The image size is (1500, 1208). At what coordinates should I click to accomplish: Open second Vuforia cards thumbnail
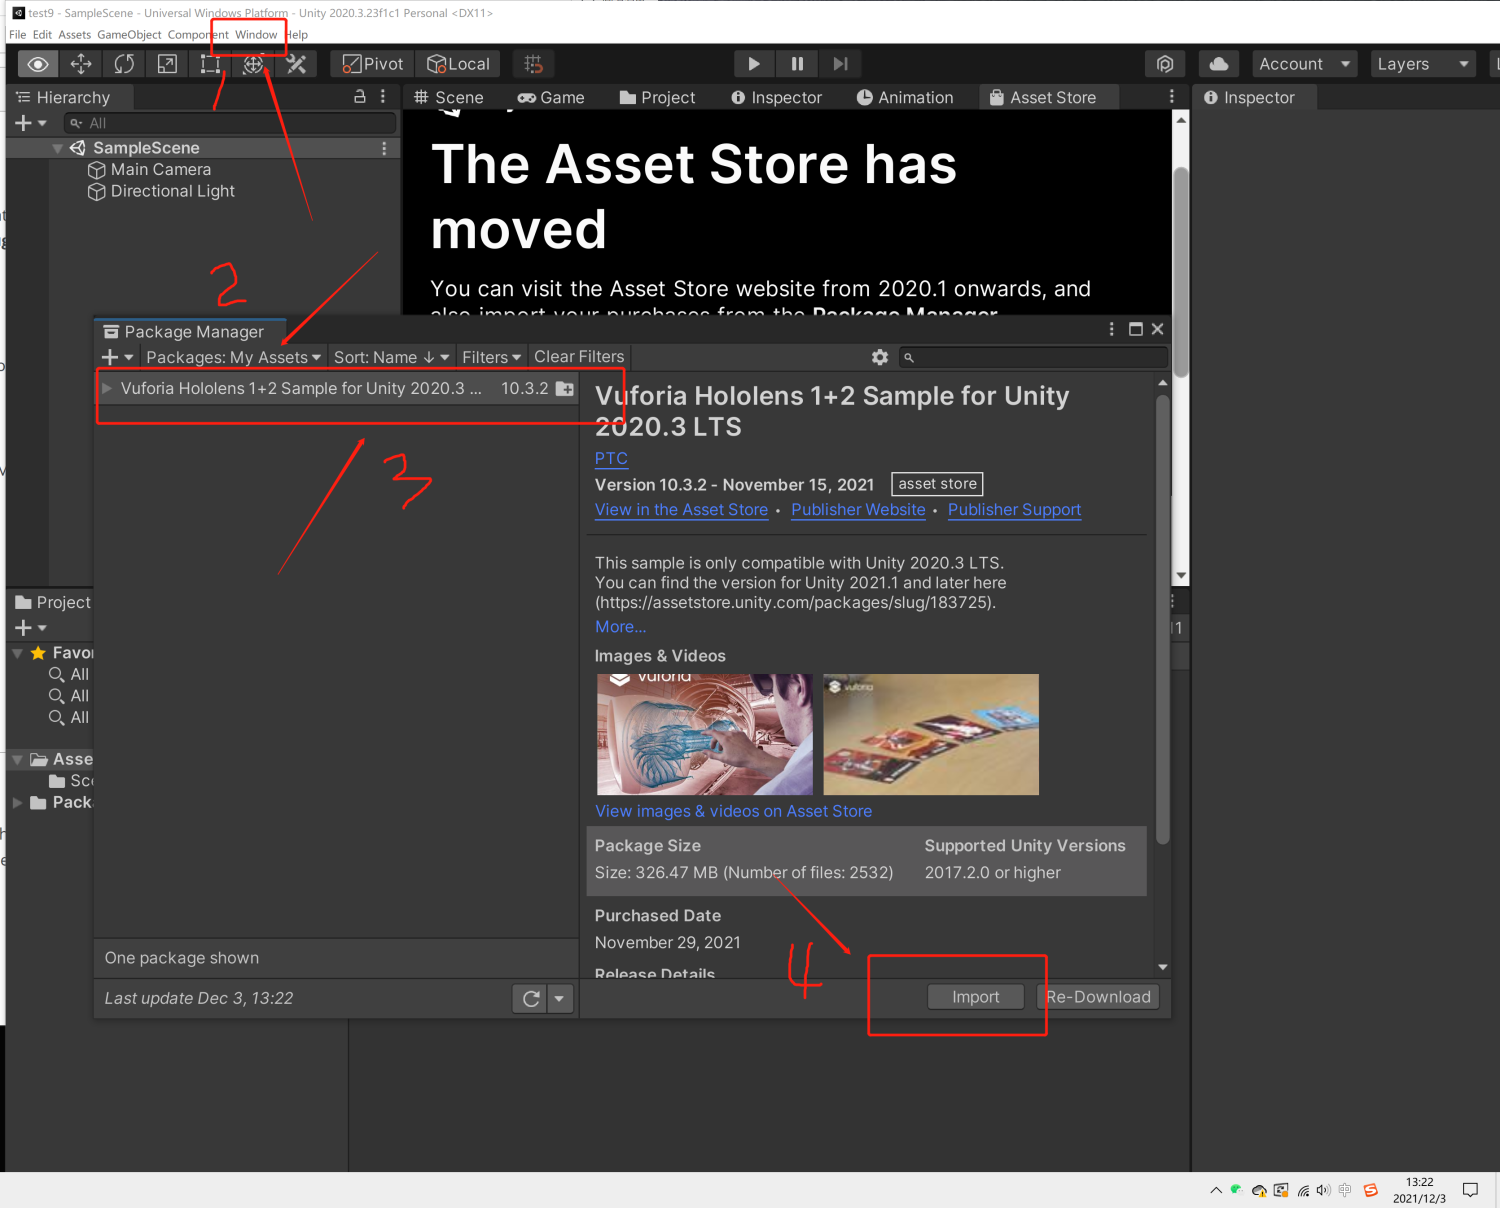tap(931, 734)
